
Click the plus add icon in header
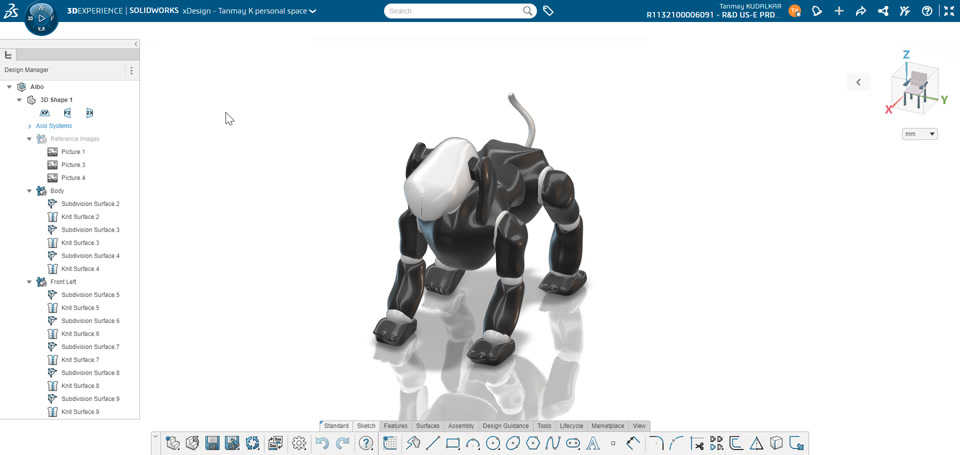pos(839,10)
